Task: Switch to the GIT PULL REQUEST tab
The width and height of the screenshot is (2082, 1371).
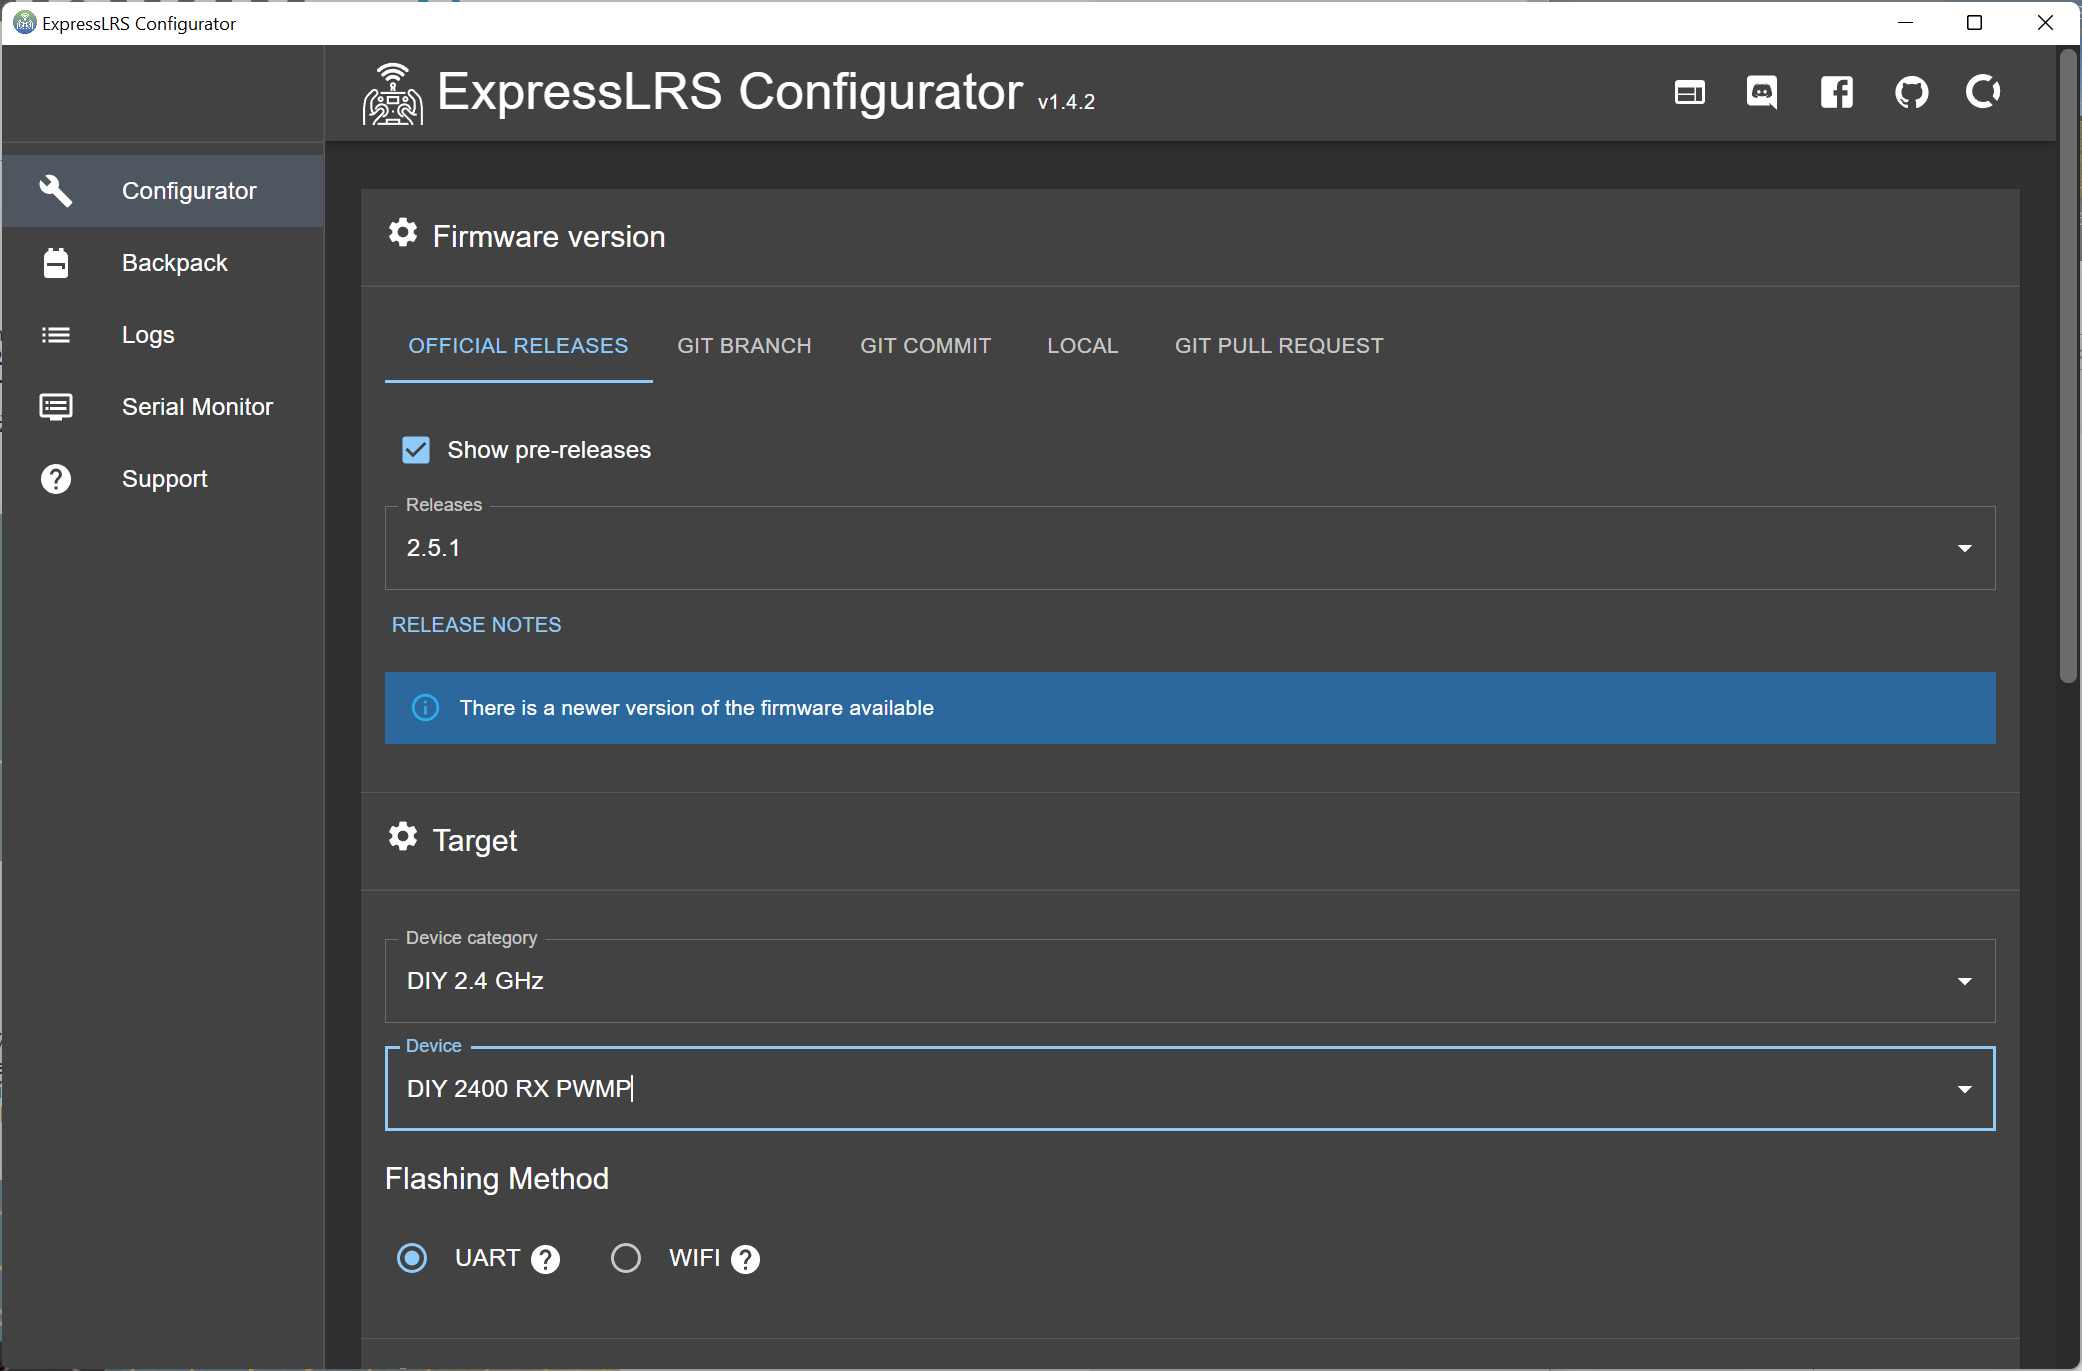Action: point(1278,346)
